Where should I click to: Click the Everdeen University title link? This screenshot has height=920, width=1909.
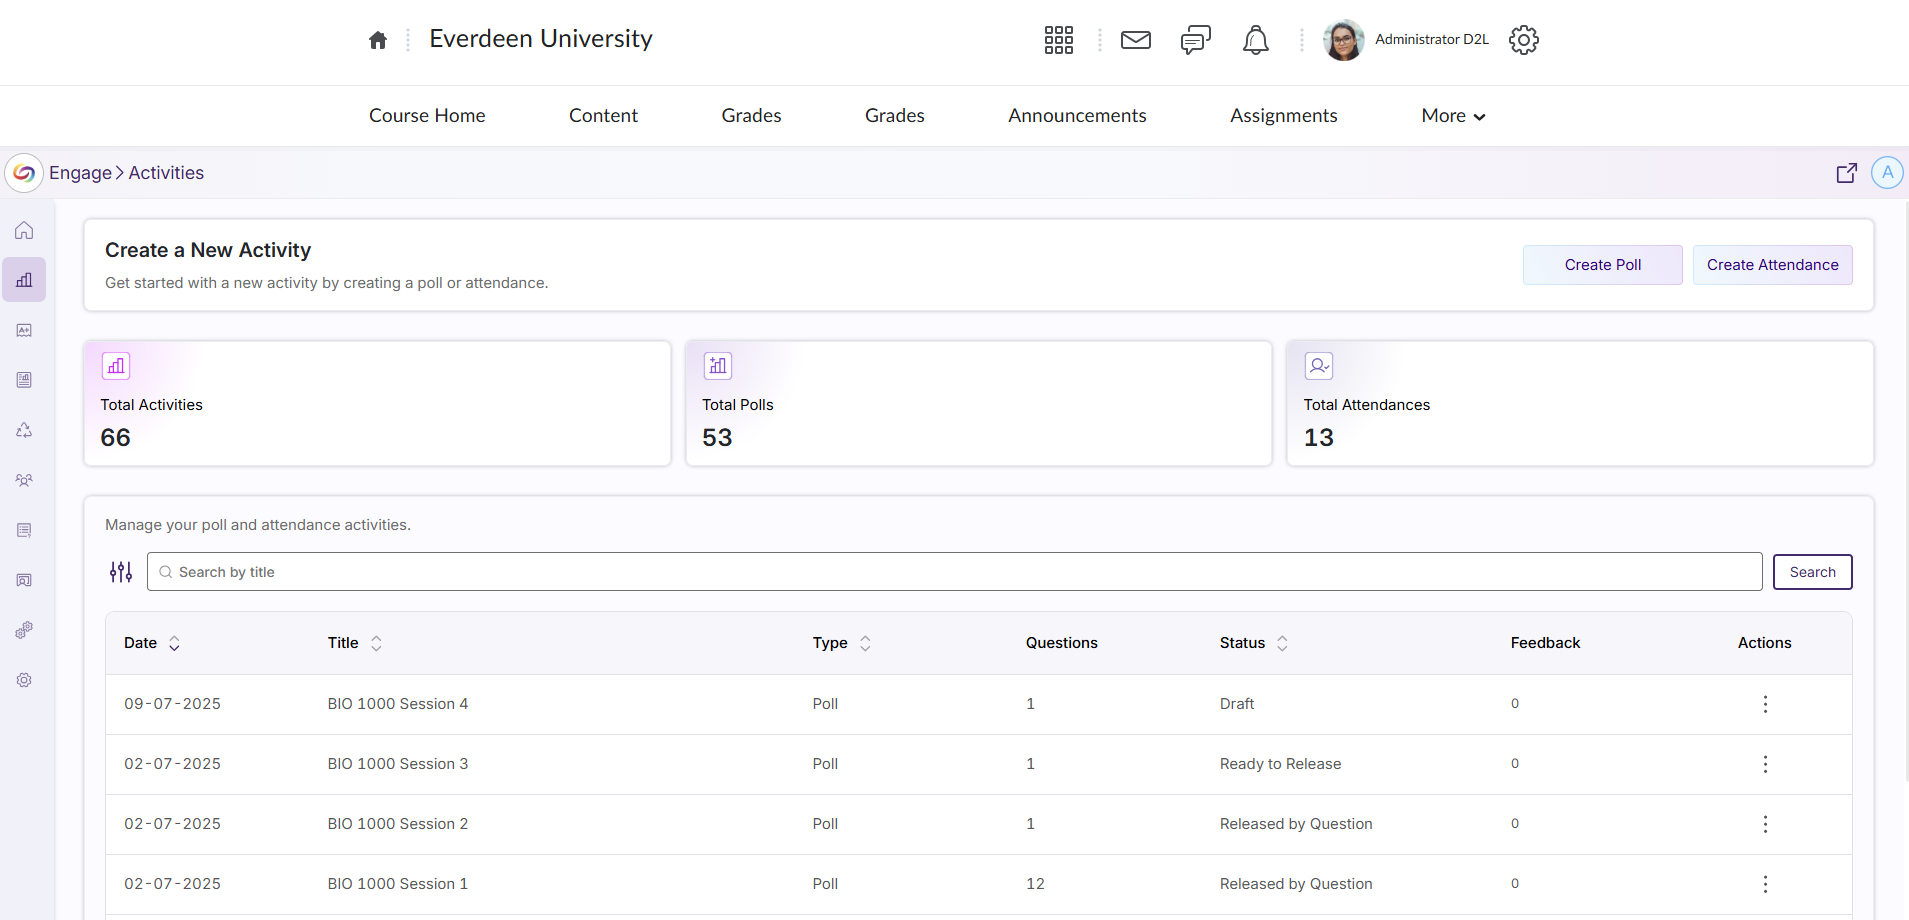point(541,39)
